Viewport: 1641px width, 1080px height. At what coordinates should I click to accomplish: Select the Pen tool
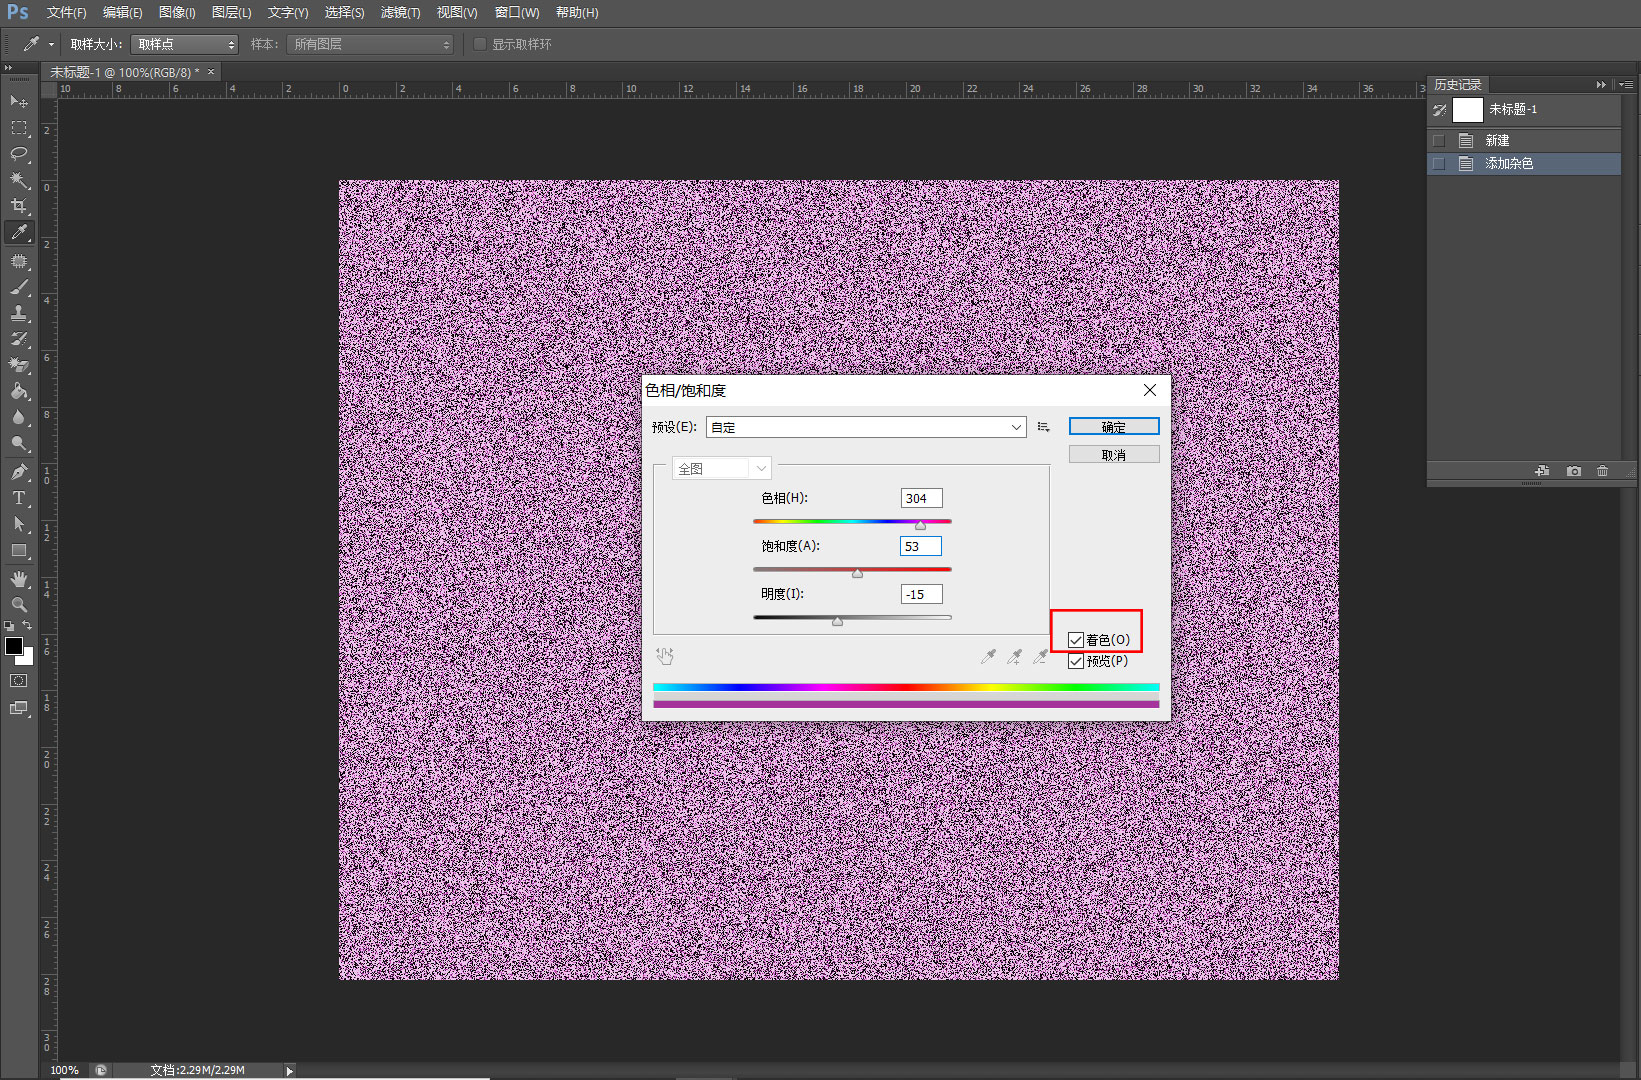point(19,472)
